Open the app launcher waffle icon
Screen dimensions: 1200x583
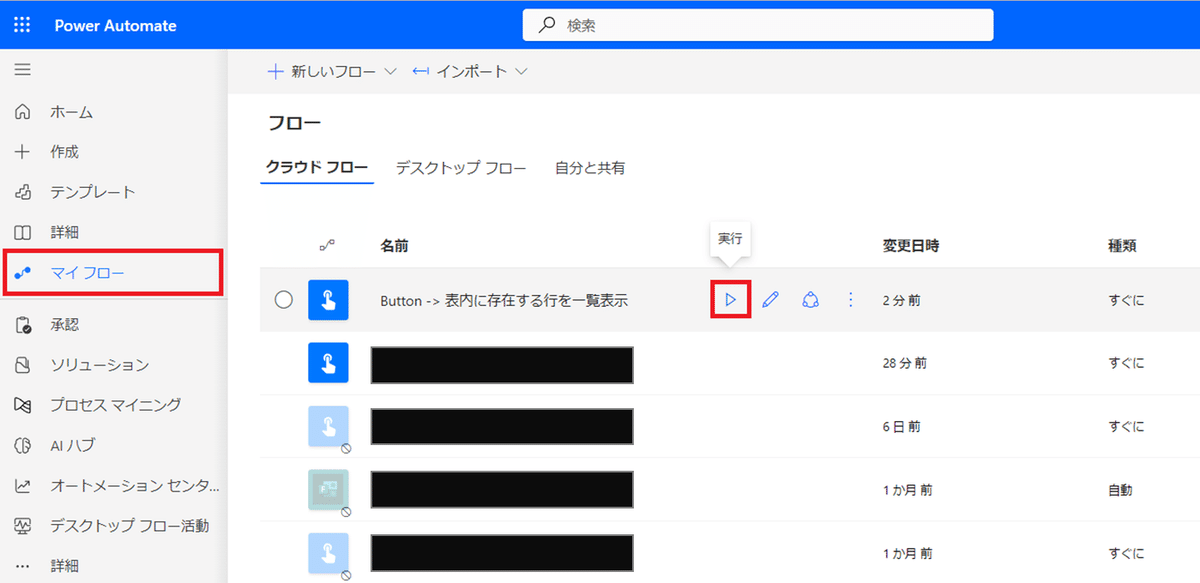[22, 25]
